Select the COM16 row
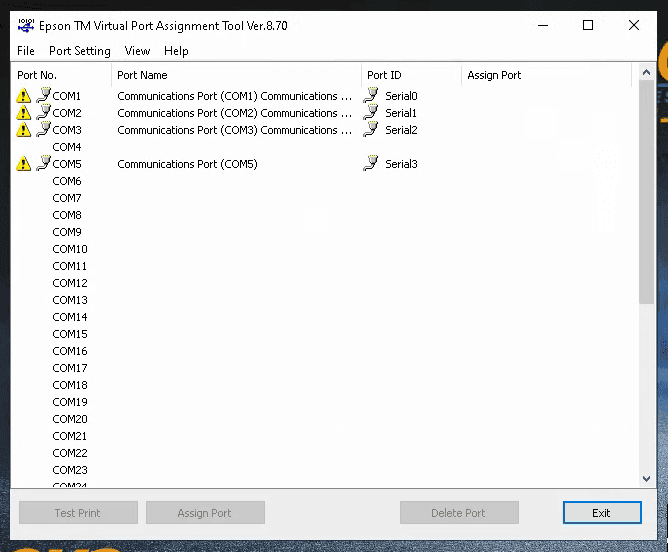 tap(322, 351)
